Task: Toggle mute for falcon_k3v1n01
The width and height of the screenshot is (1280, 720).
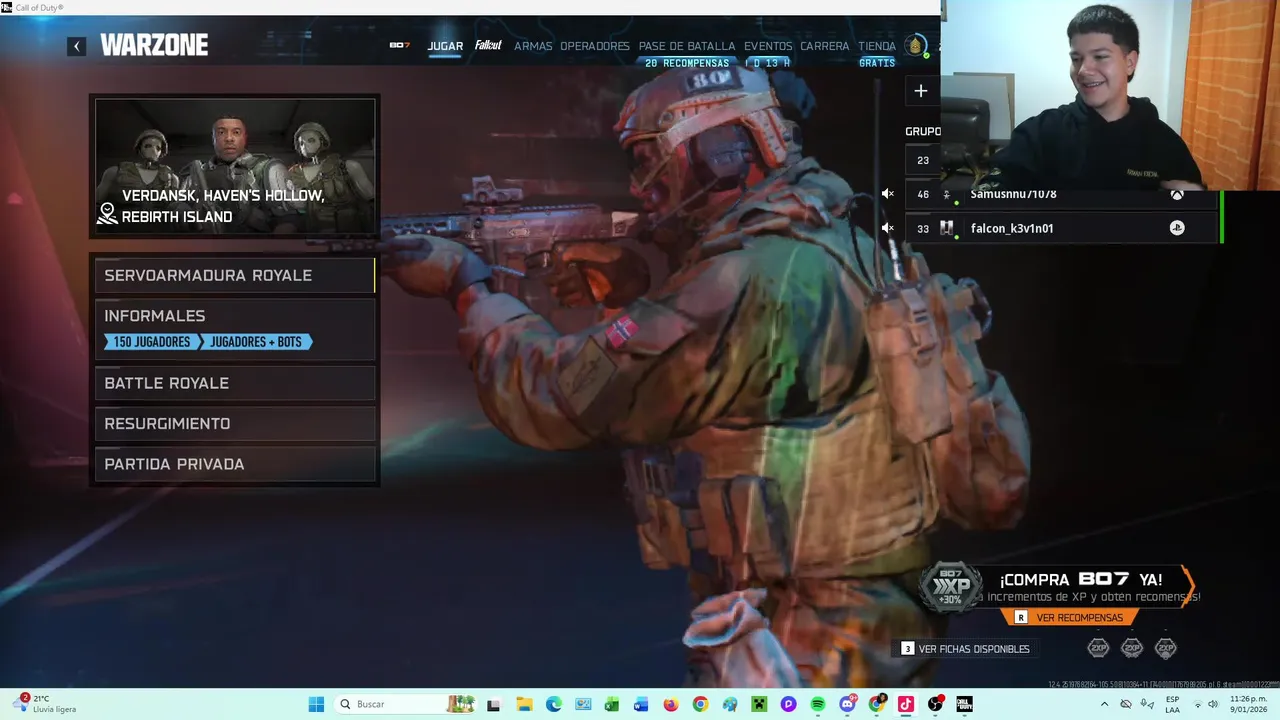Action: 887,228
